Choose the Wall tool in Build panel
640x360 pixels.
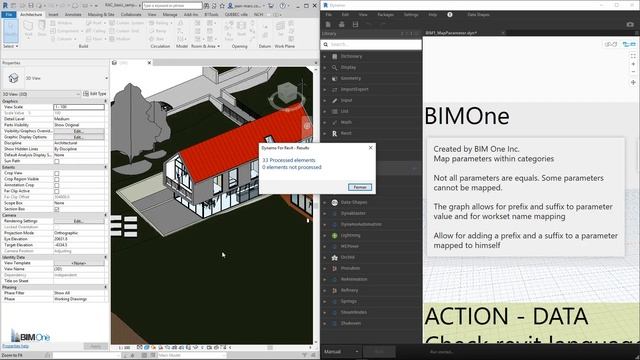tap(28, 29)
